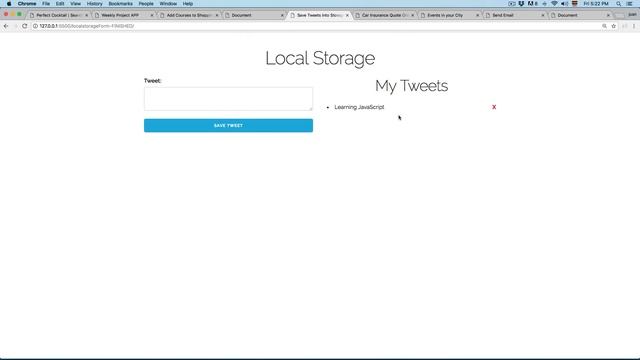Viewport: 640px width, 360px height.
Task: Switch to Events in your City tab
Action: pyautogui.click(x=449, y=15)
